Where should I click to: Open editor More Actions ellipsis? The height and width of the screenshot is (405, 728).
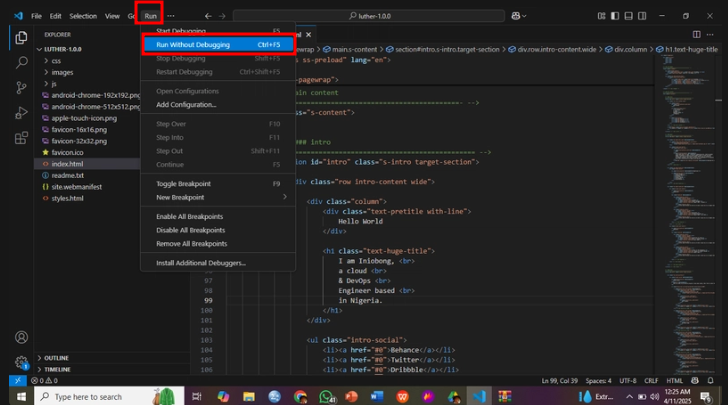pos(710,34)
